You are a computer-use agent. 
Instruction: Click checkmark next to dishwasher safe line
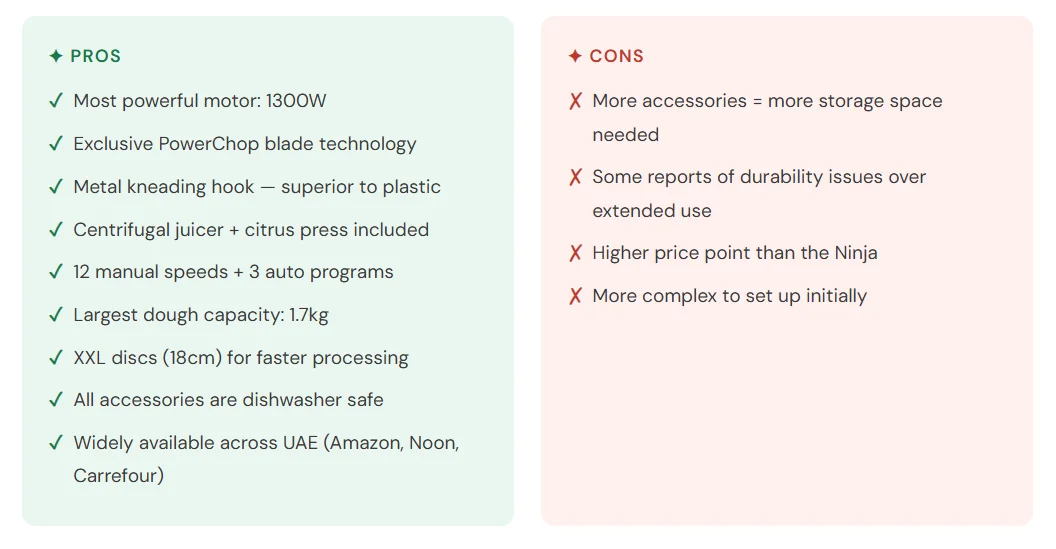click(56, 400)
